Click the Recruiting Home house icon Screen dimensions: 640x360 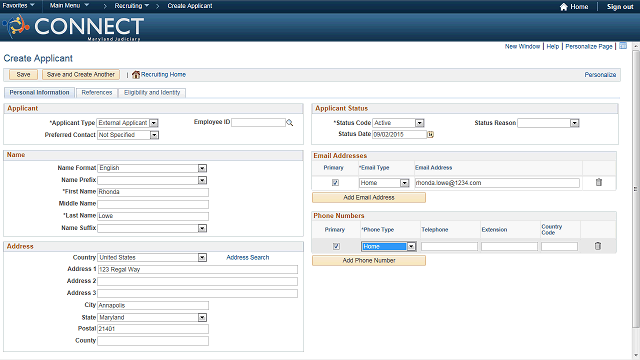[x=136, y=75]
